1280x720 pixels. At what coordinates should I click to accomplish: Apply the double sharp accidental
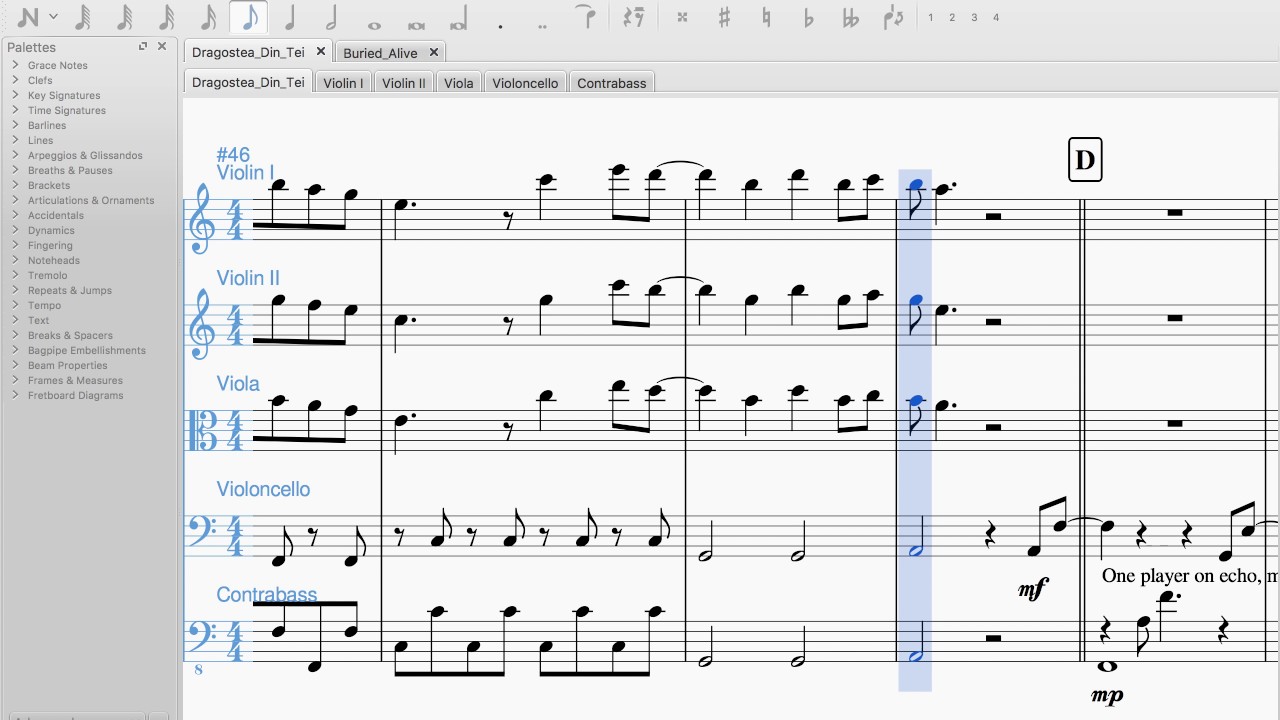tap(682, 17)
